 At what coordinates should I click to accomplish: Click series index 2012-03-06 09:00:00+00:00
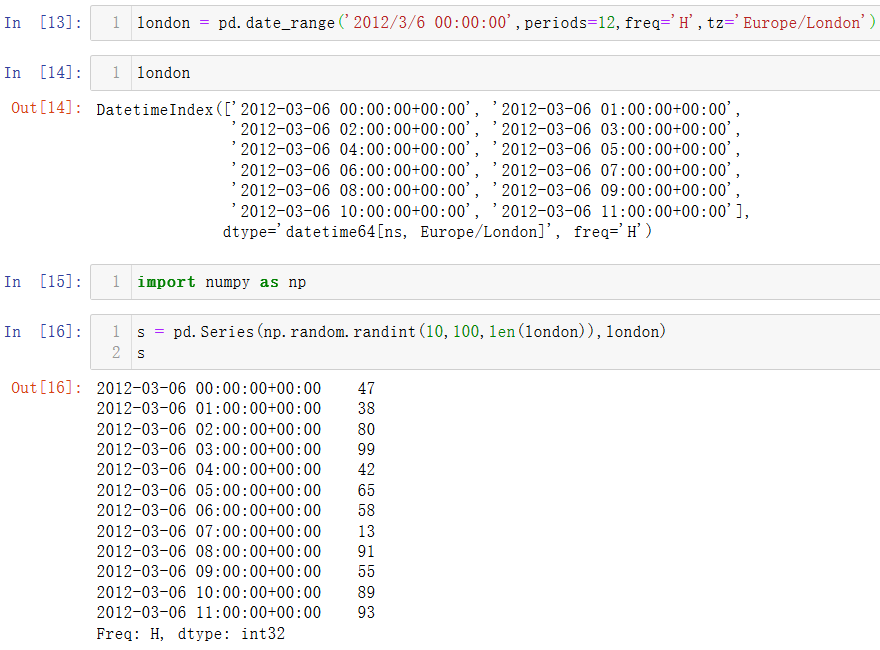click(x=209, y=571)
